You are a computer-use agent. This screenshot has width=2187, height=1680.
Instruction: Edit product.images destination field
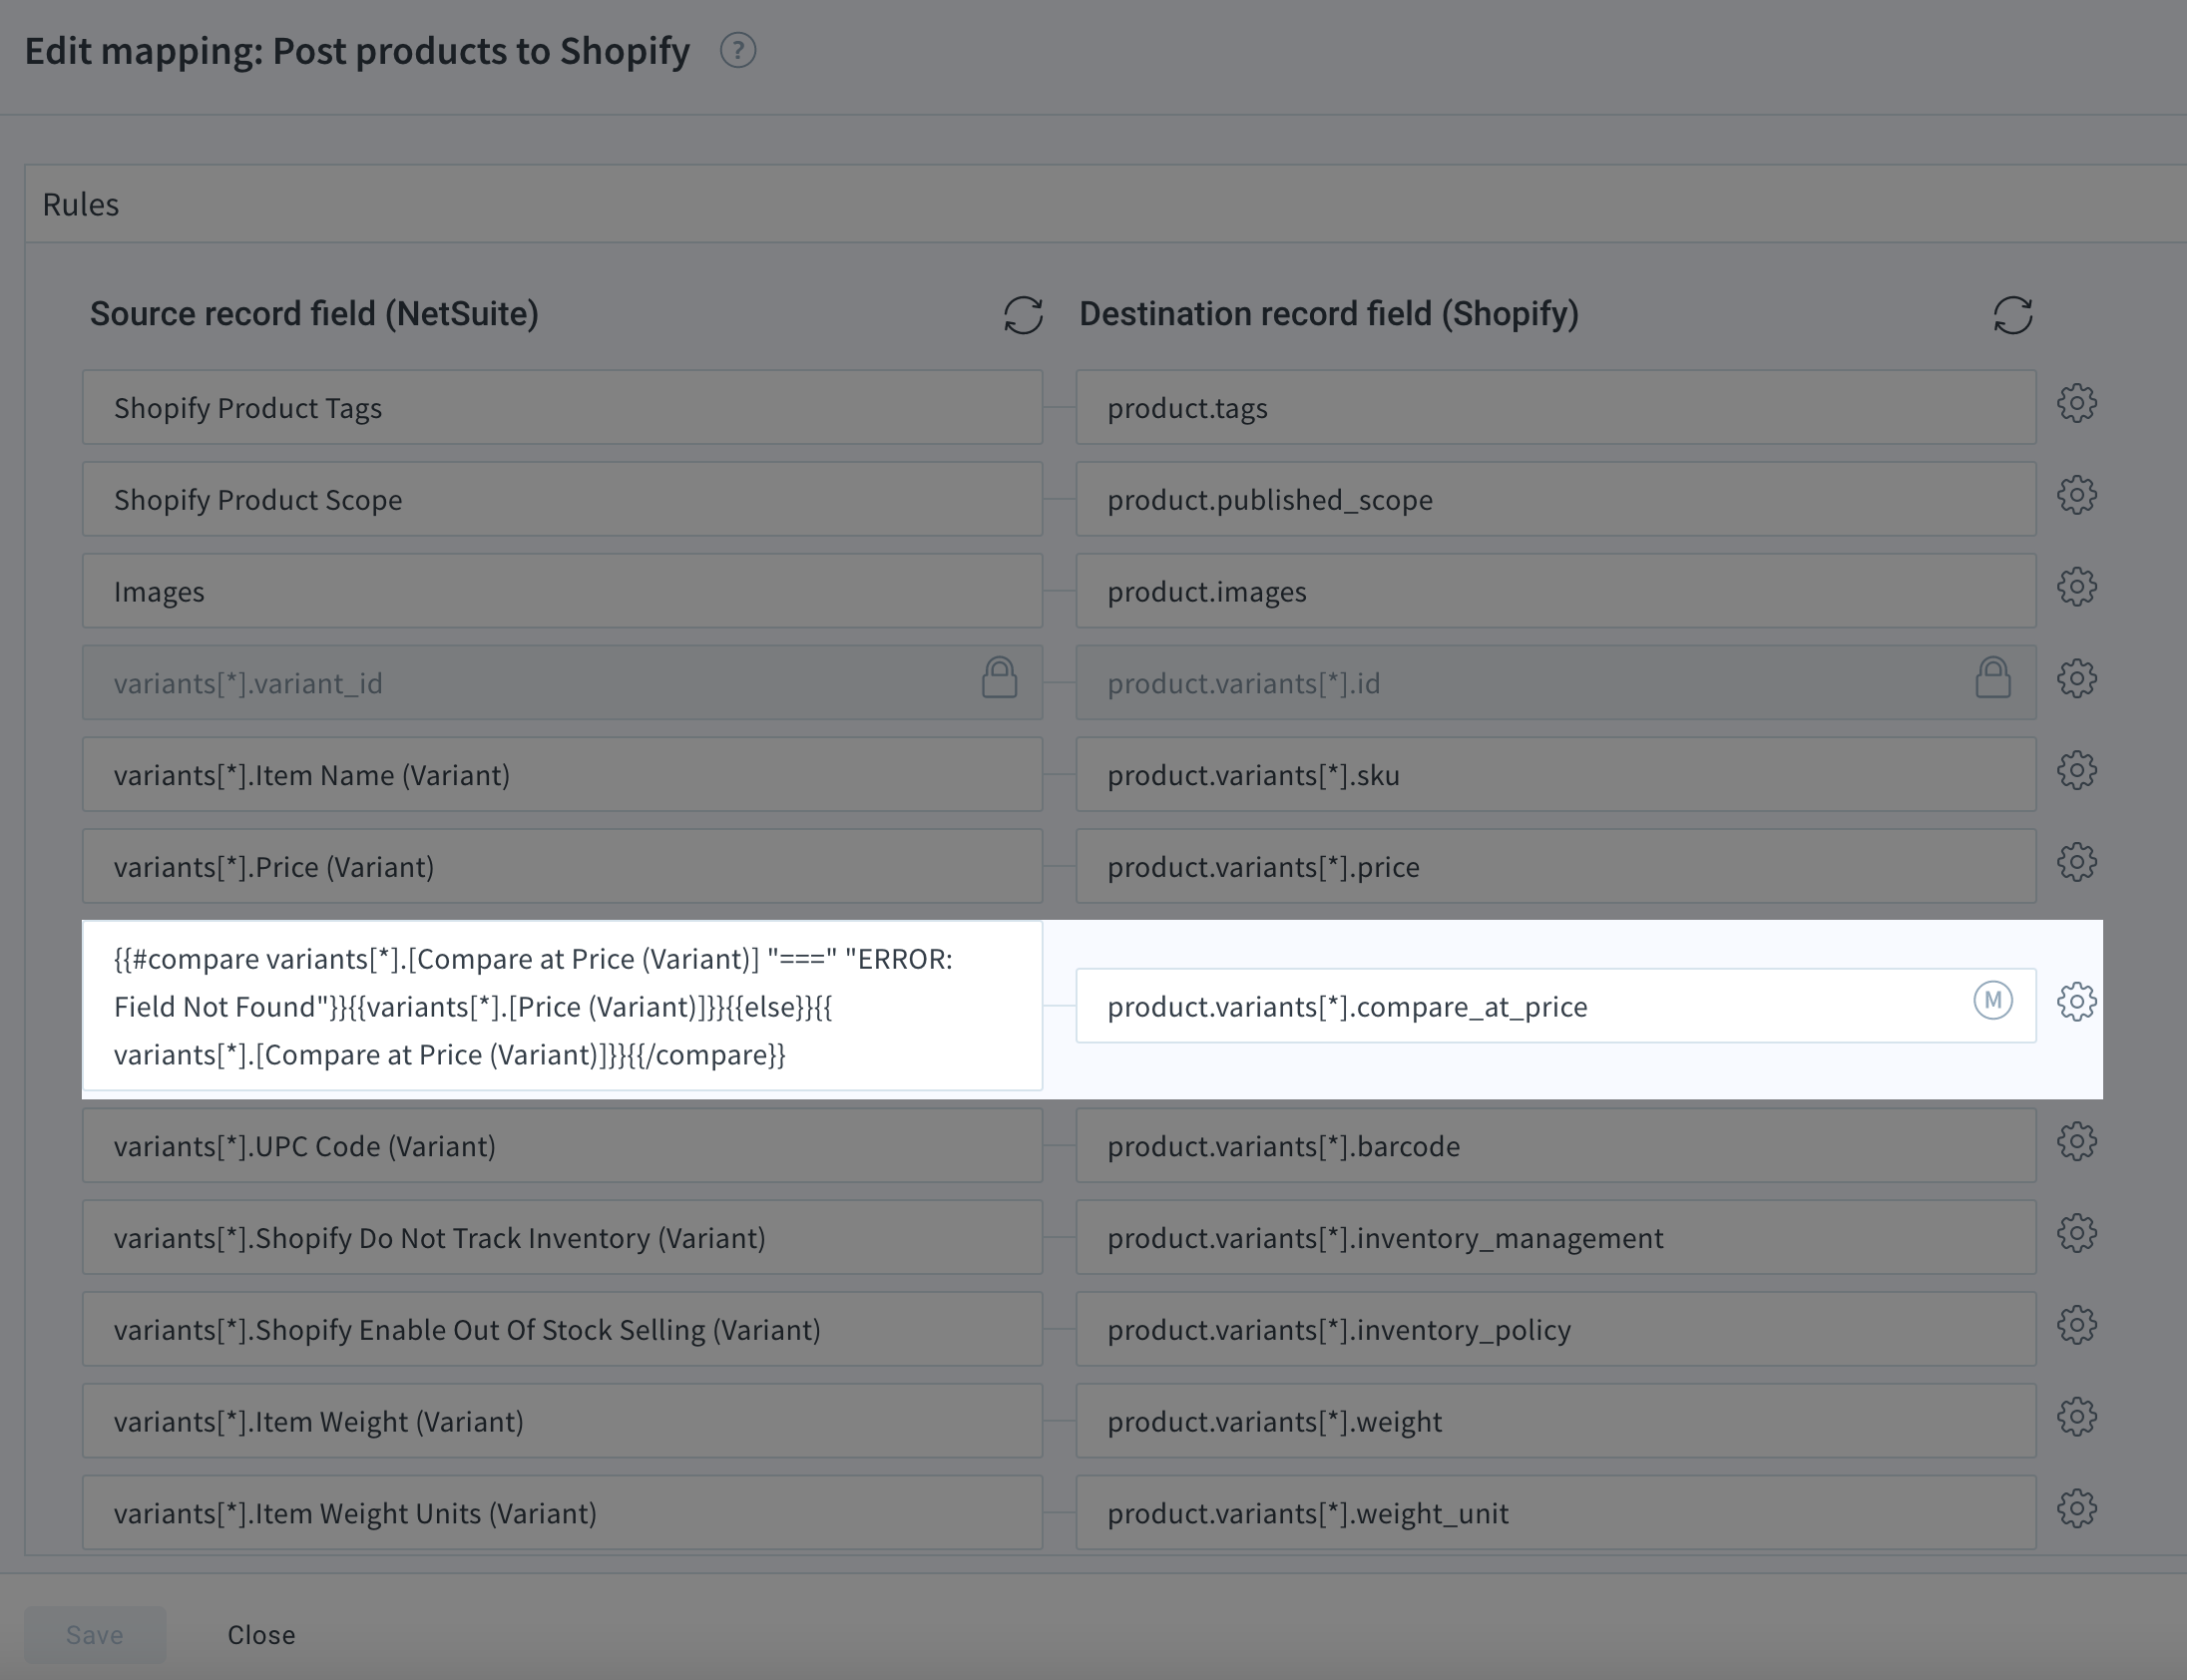1556,592
